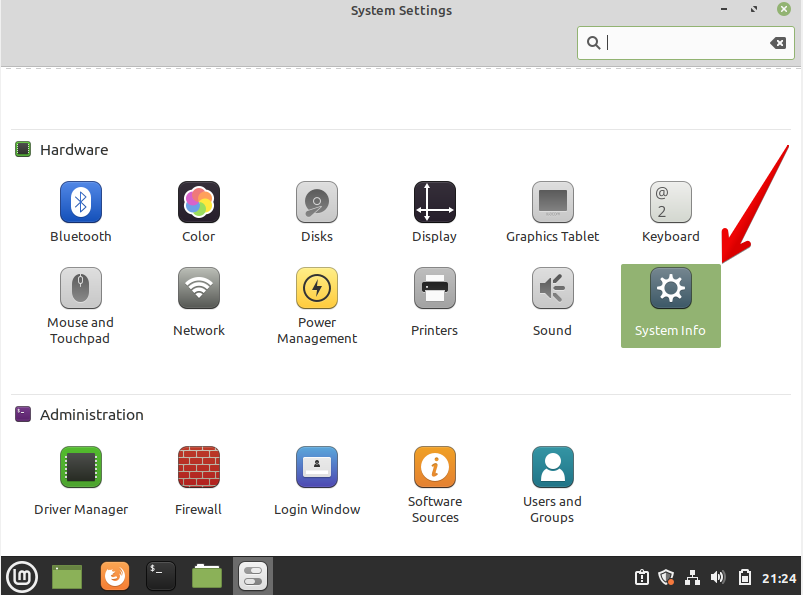Screen dimensions: 803x595
Task: Maximize the System Settings window
Action: pyautogui.click(x=754, y=9)
